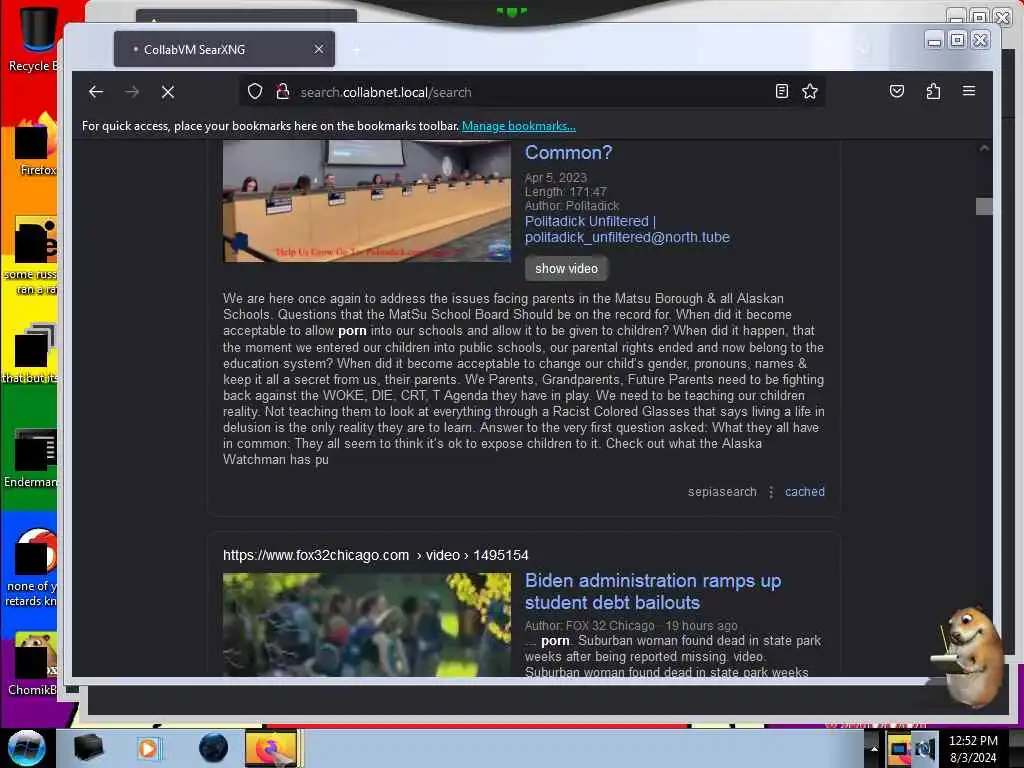The image size is (1024, 768).
Task: Show hidden tray icons arrow
Action: tap(872, 749)
